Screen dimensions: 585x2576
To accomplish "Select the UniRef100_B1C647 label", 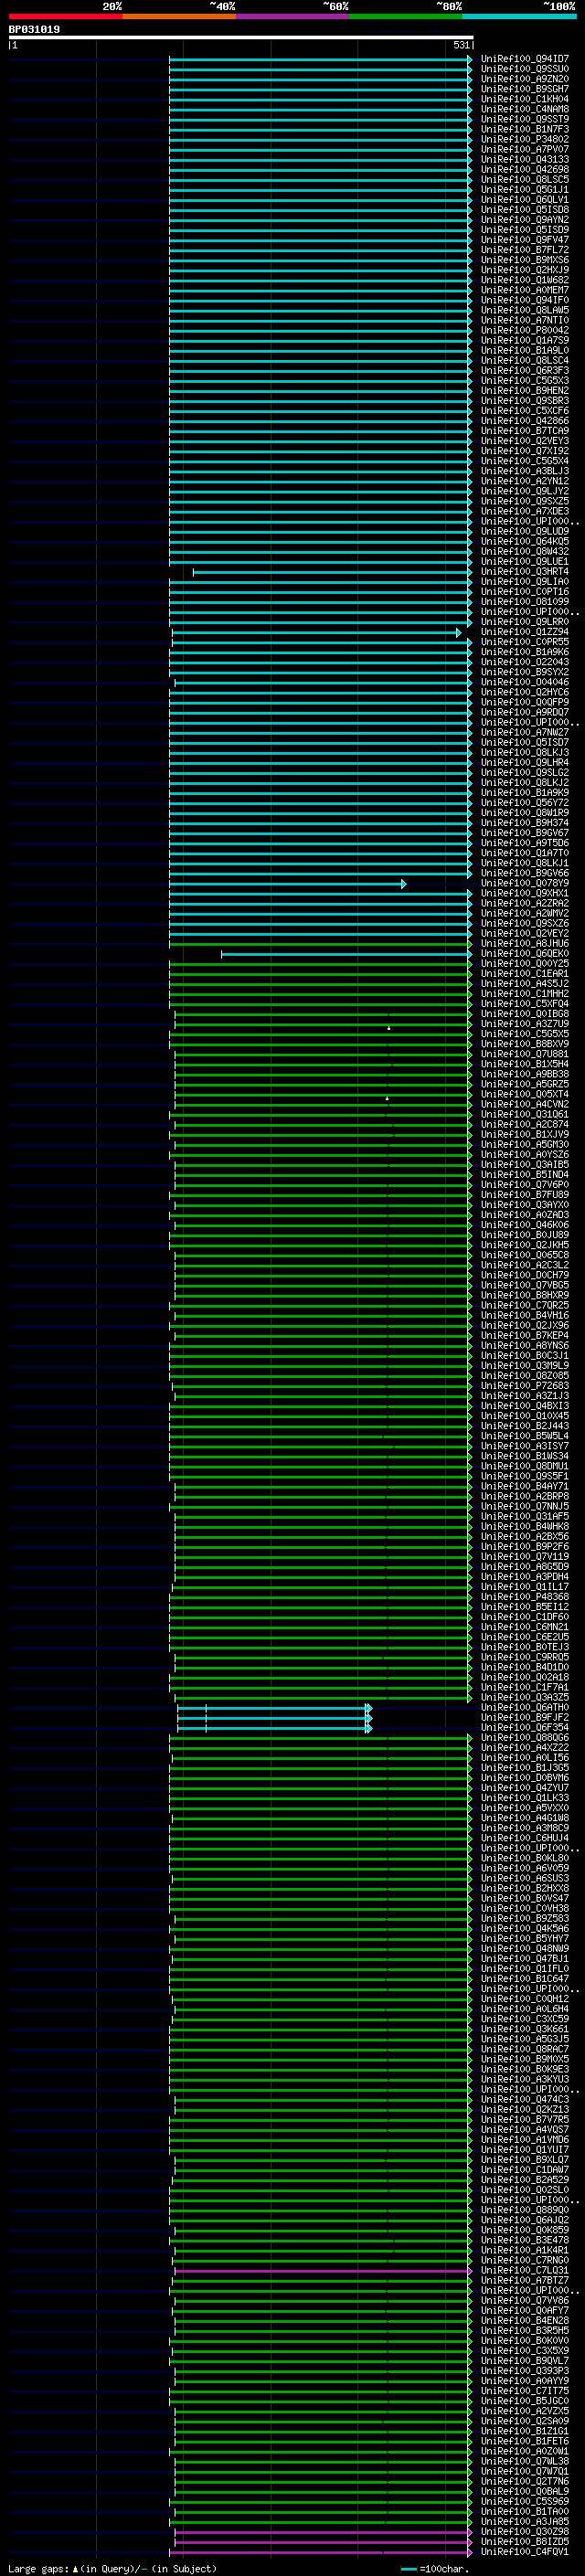I will click(x=524, y=1979).
